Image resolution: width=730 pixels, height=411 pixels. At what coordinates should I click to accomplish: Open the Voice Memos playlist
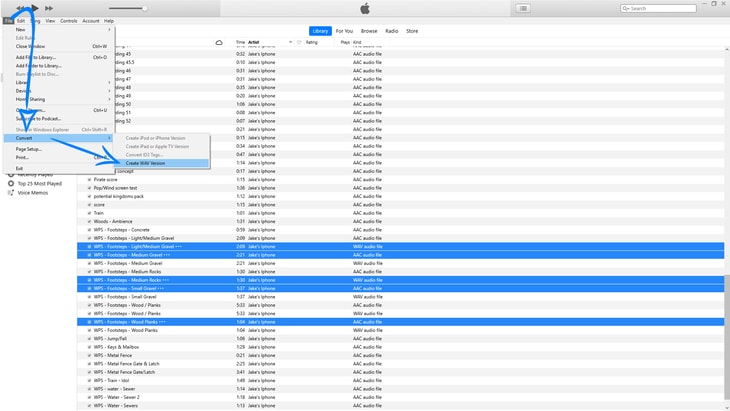point(33,193)
